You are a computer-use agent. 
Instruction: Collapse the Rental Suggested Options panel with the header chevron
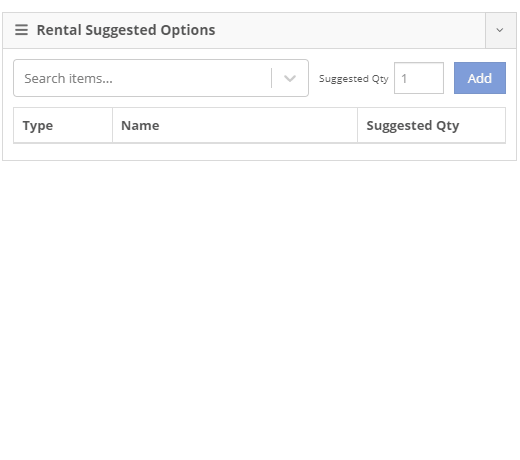(500, 30)
